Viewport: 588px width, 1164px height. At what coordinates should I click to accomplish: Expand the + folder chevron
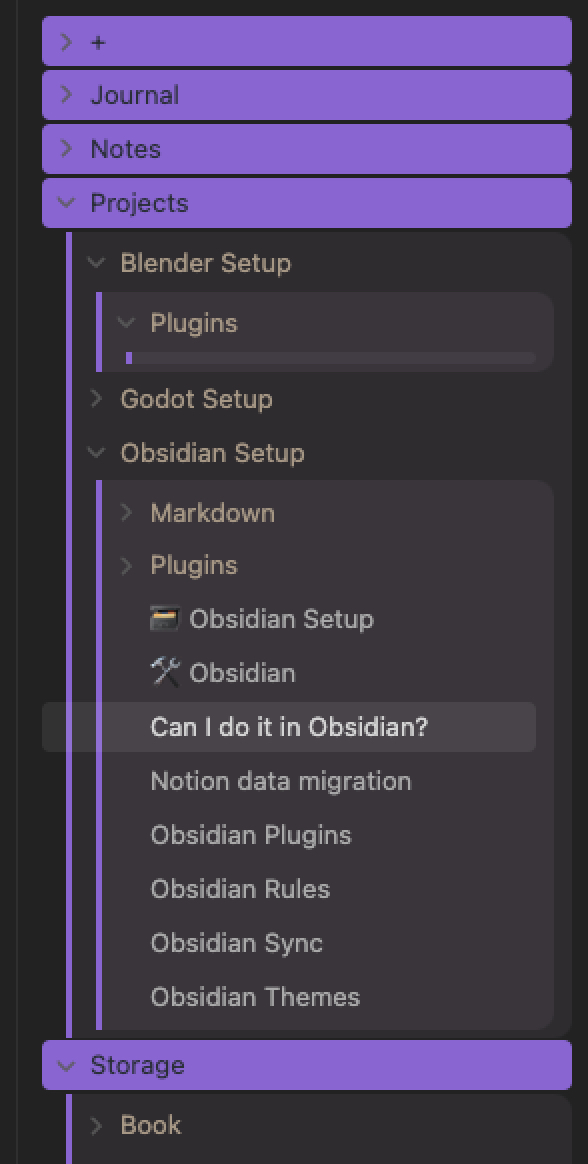pos(67,42)
